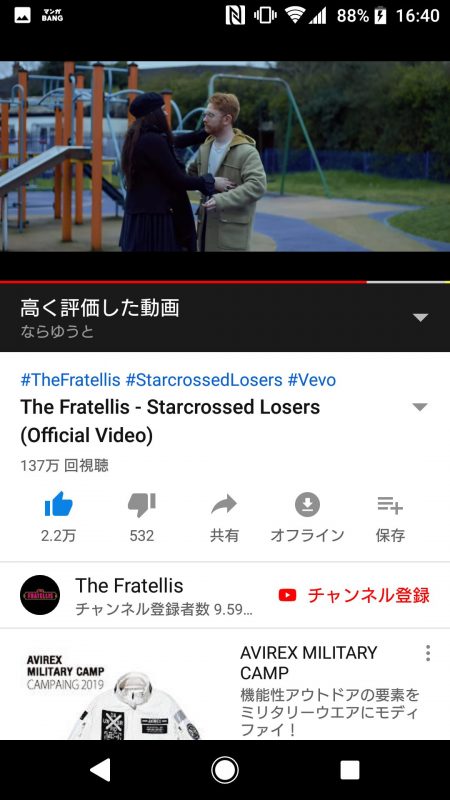Save to playlist with the 保存 icon
Viewport: 450px width, 800px height.
point(390,506)
